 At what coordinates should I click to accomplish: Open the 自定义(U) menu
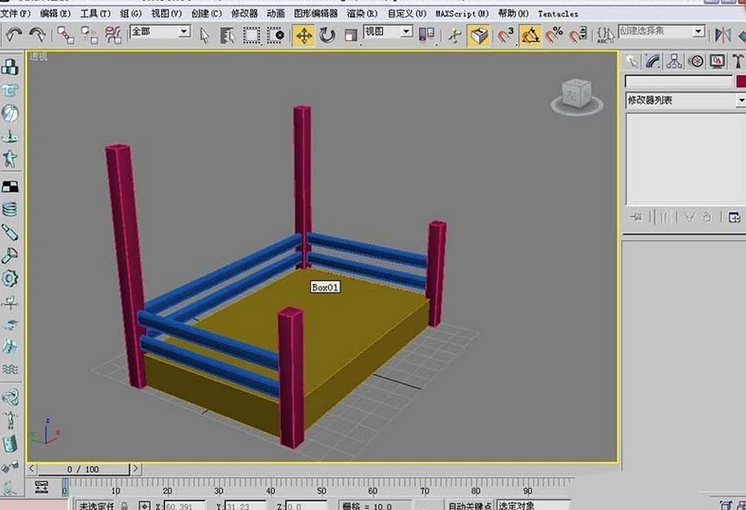pos(407,13)
